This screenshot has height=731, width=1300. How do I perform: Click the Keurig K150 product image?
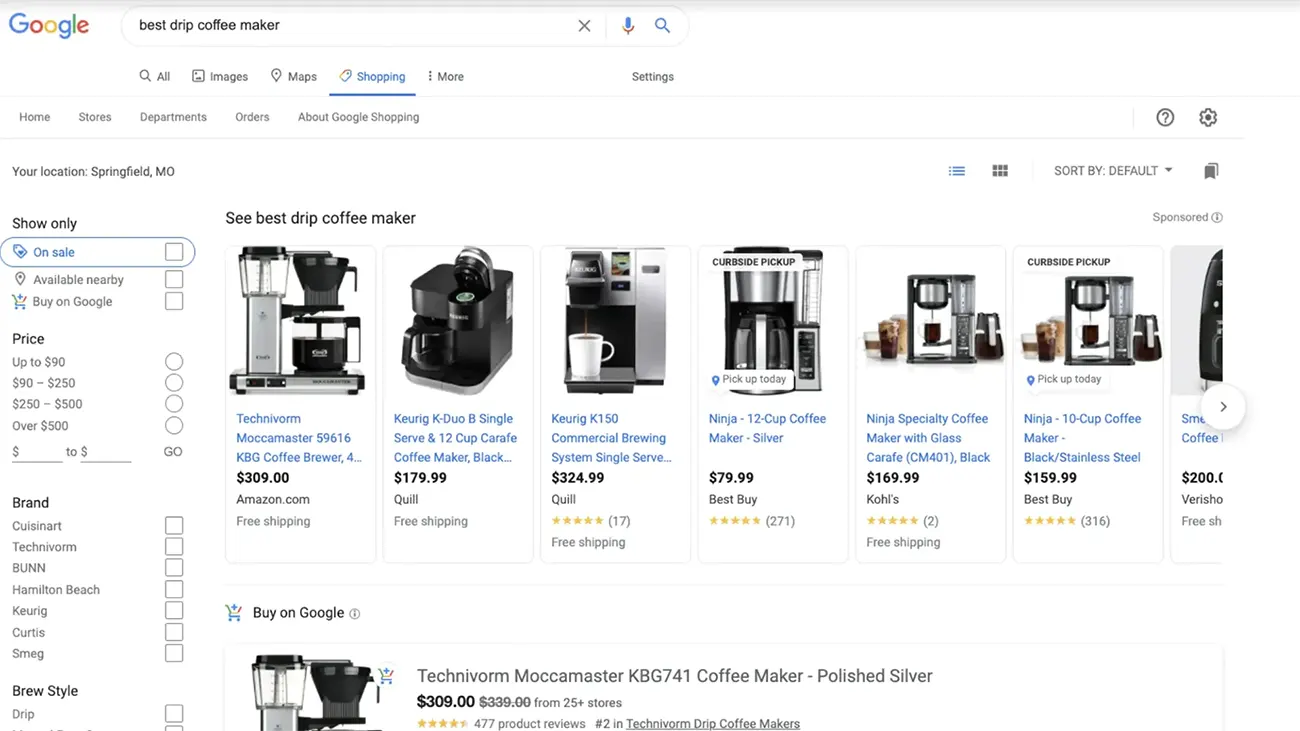615,322
